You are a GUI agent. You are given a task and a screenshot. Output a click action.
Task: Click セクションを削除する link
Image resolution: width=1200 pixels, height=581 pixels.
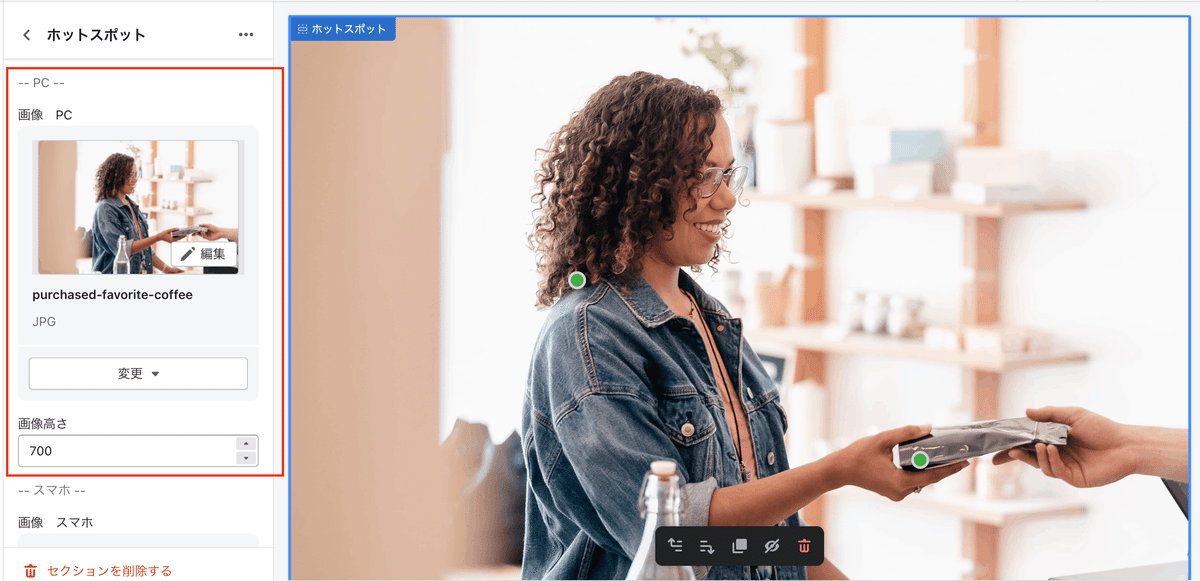(x=110, y=571)
